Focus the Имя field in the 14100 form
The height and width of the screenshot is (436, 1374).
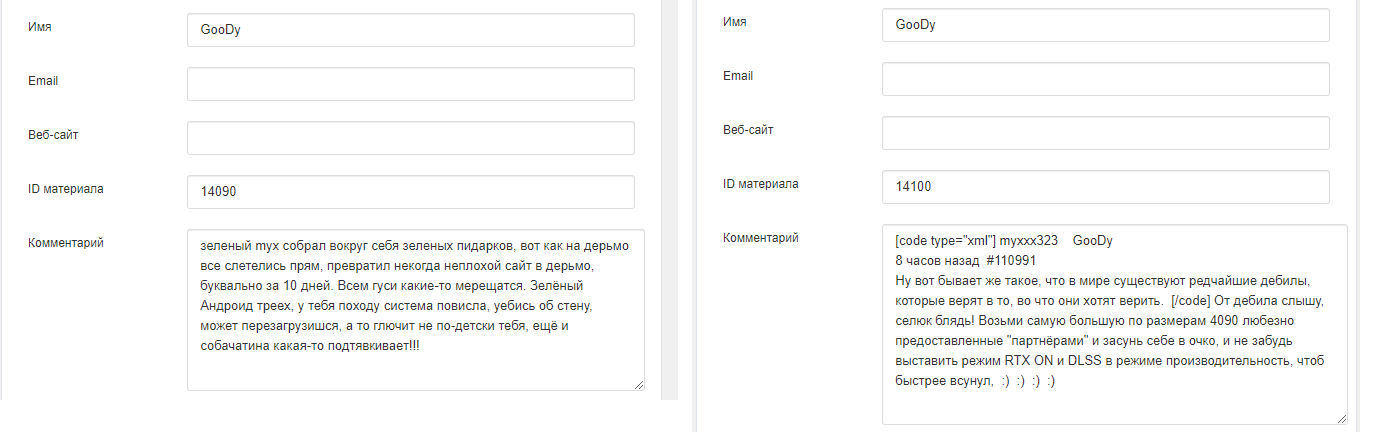[x=1105, y=25]
